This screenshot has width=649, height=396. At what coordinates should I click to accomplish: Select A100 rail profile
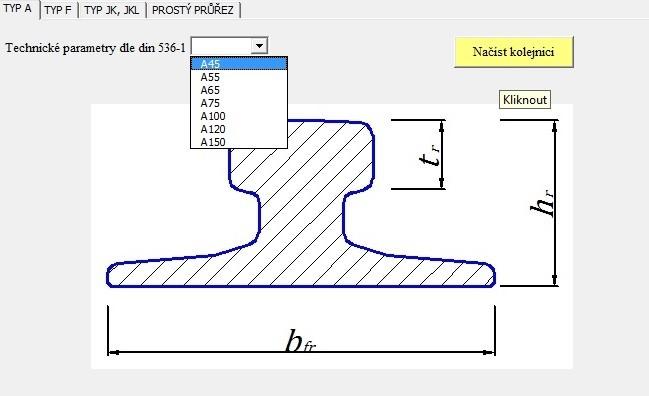239,116
